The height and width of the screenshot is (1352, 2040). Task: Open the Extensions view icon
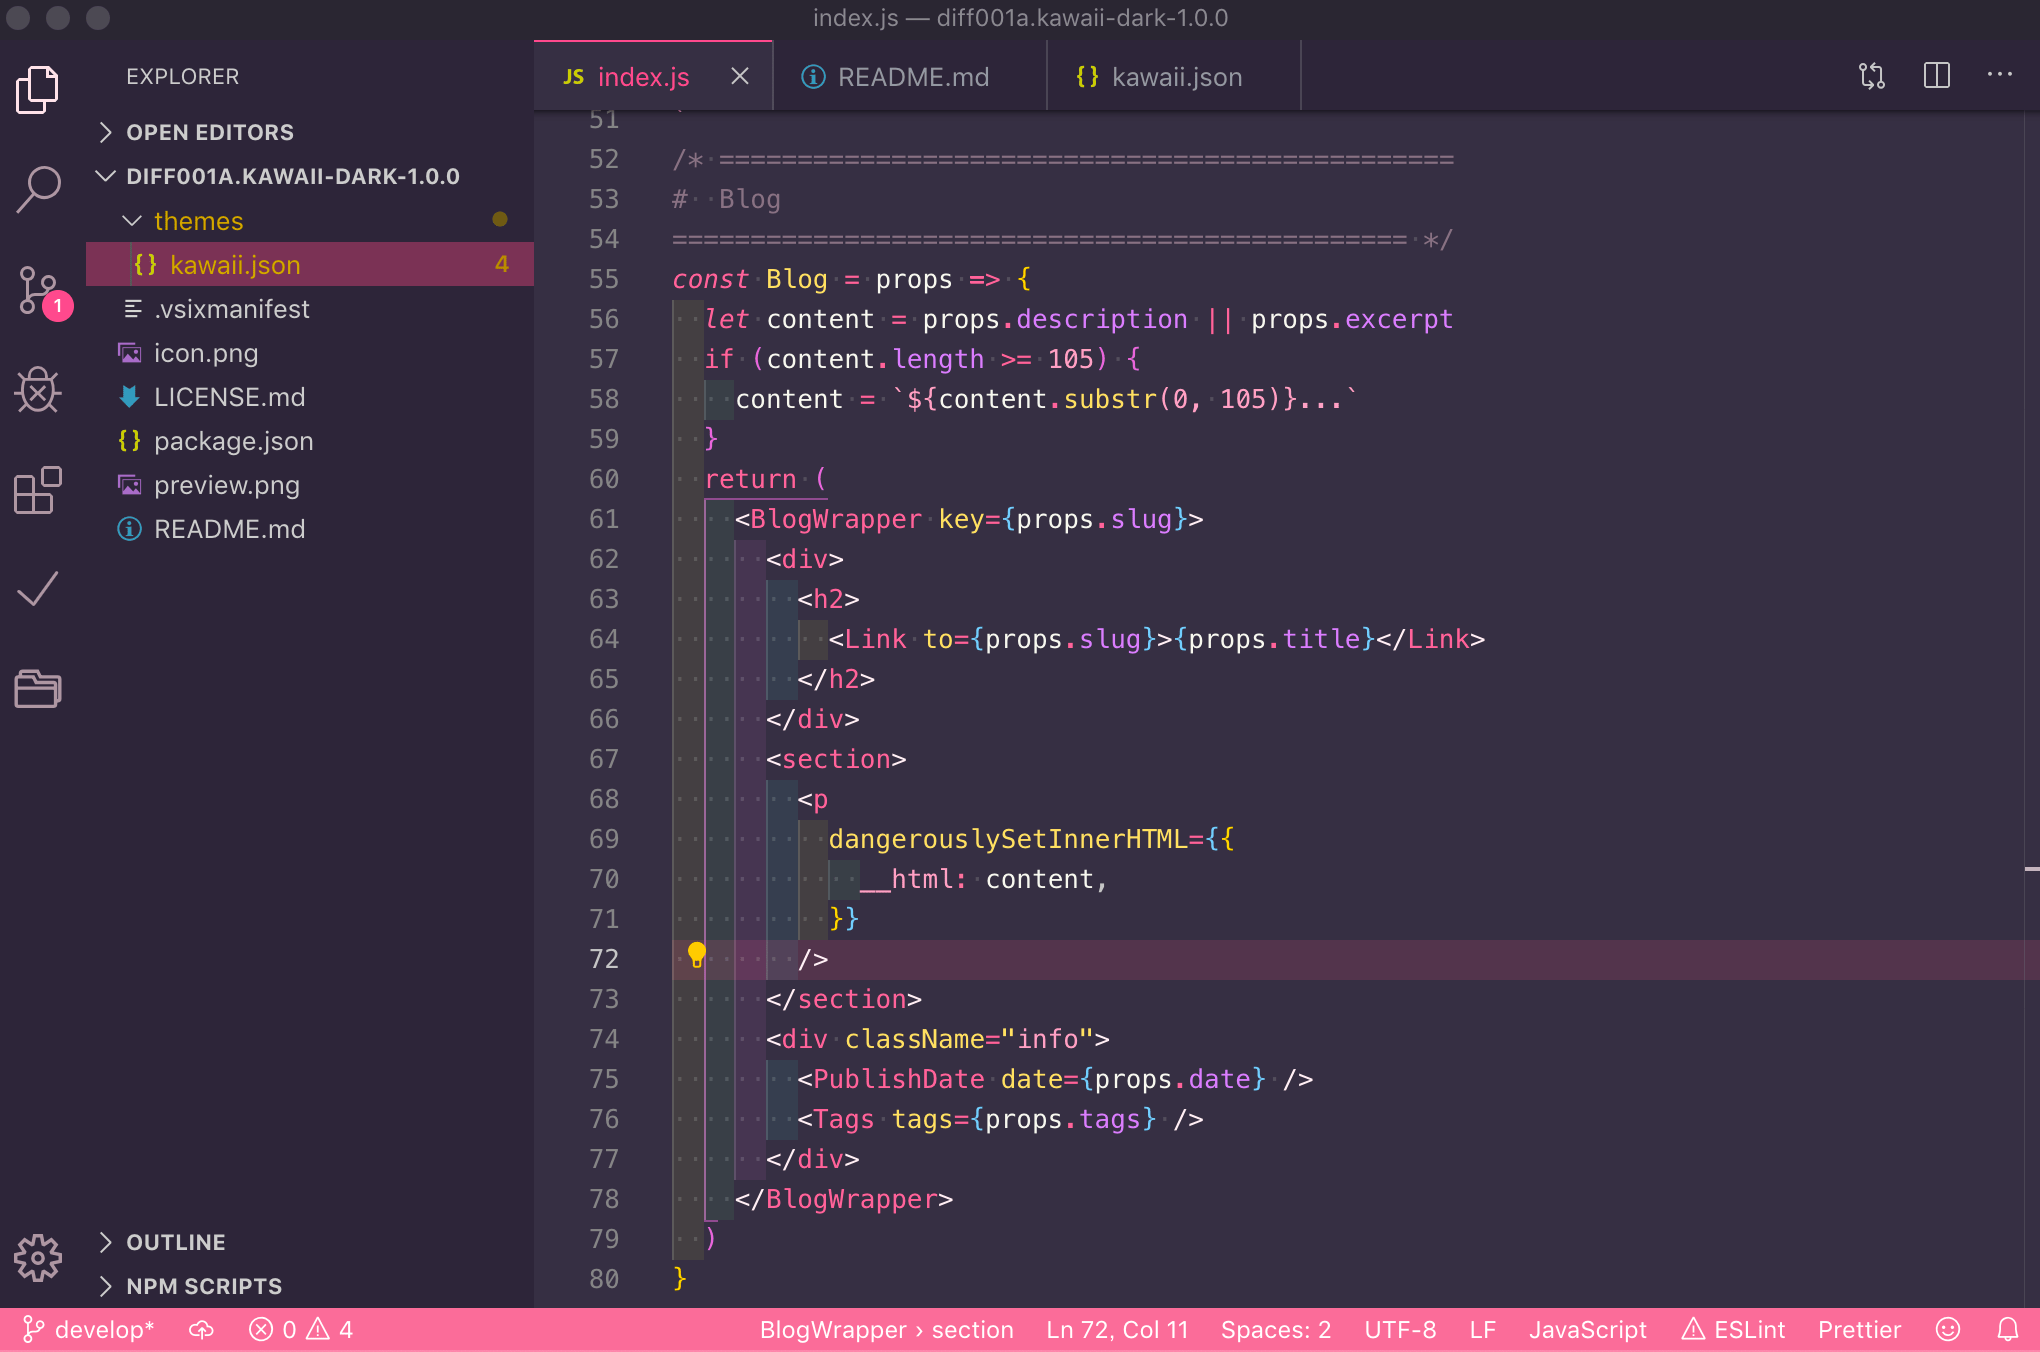(38, 490)
